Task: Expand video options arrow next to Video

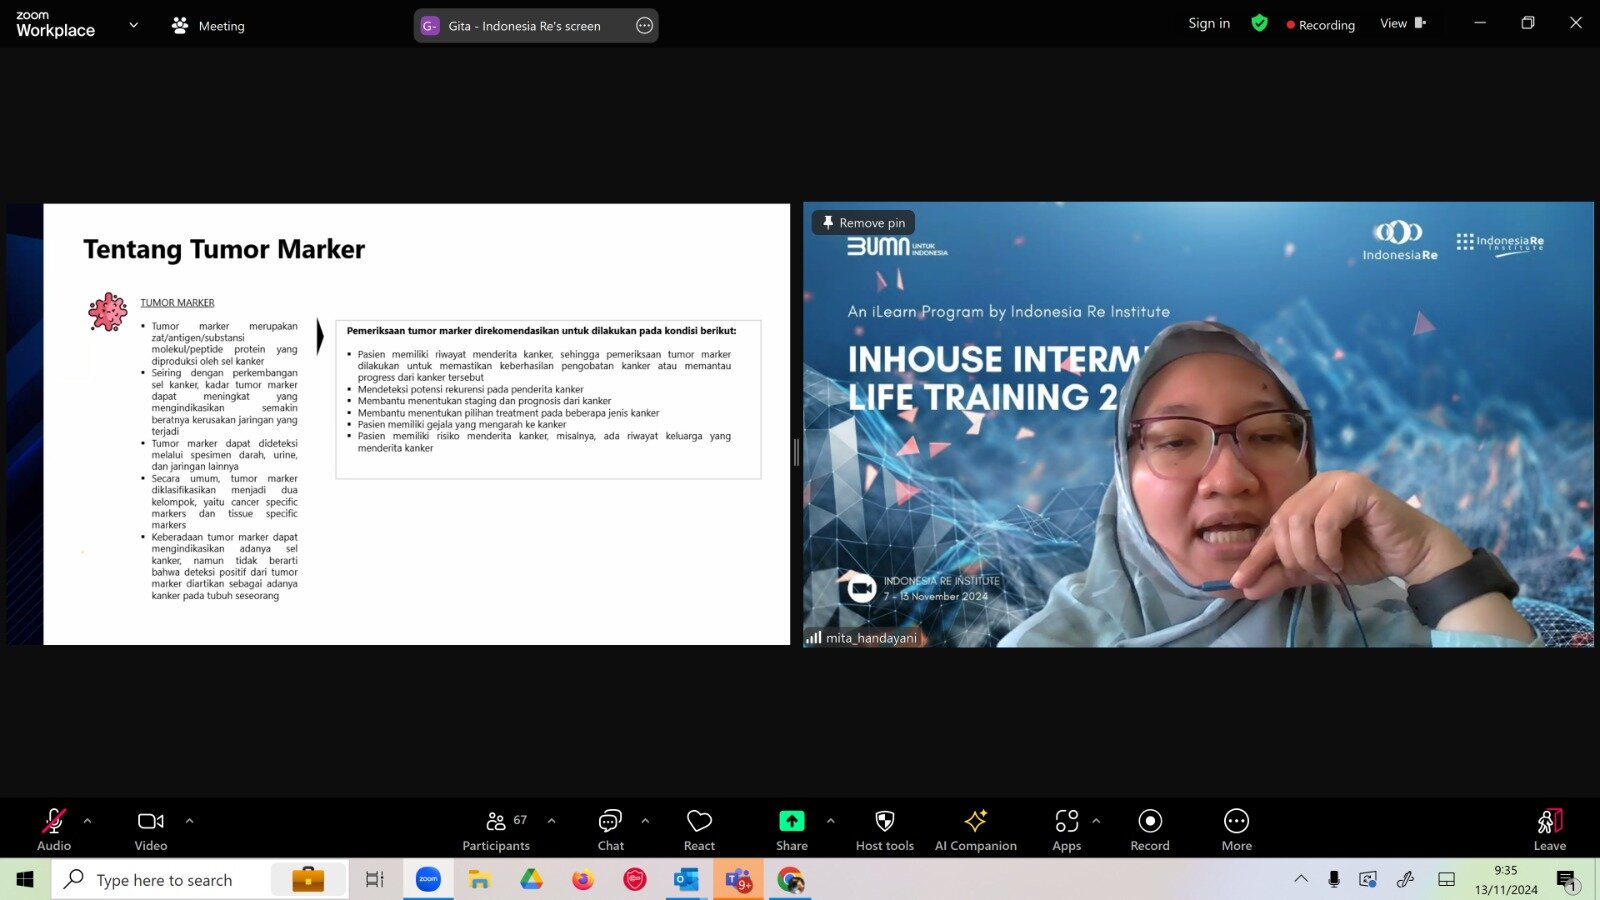Action: pyautogui.click(x=189, y=821)
